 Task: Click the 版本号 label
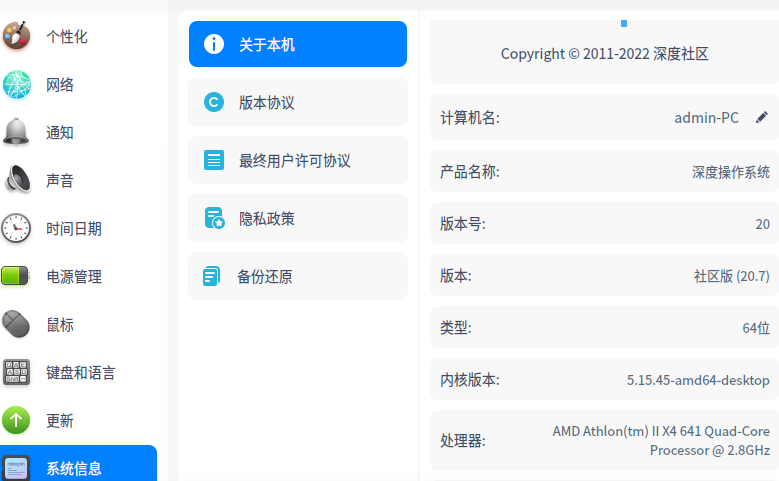pyautogui.click(x=463, y=224)
